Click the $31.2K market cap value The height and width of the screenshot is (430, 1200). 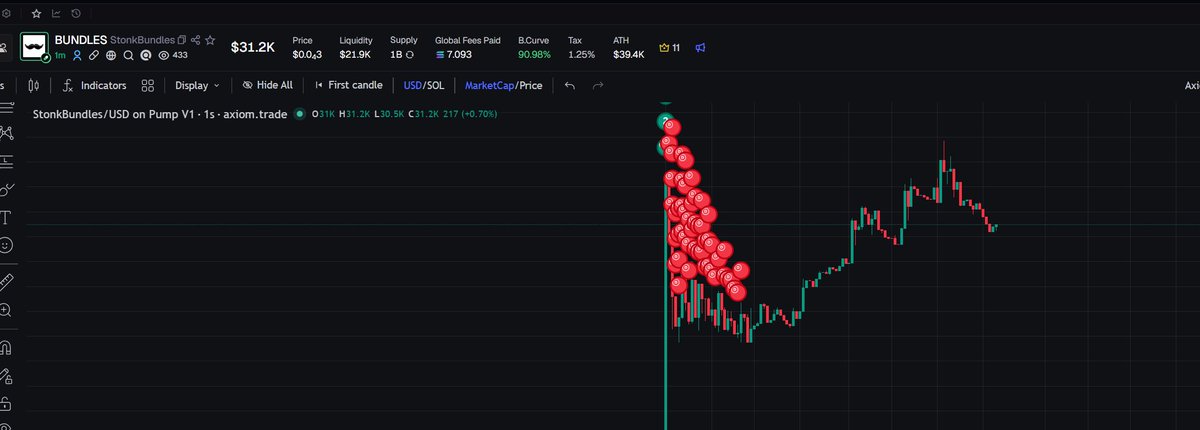pos(253,47)
